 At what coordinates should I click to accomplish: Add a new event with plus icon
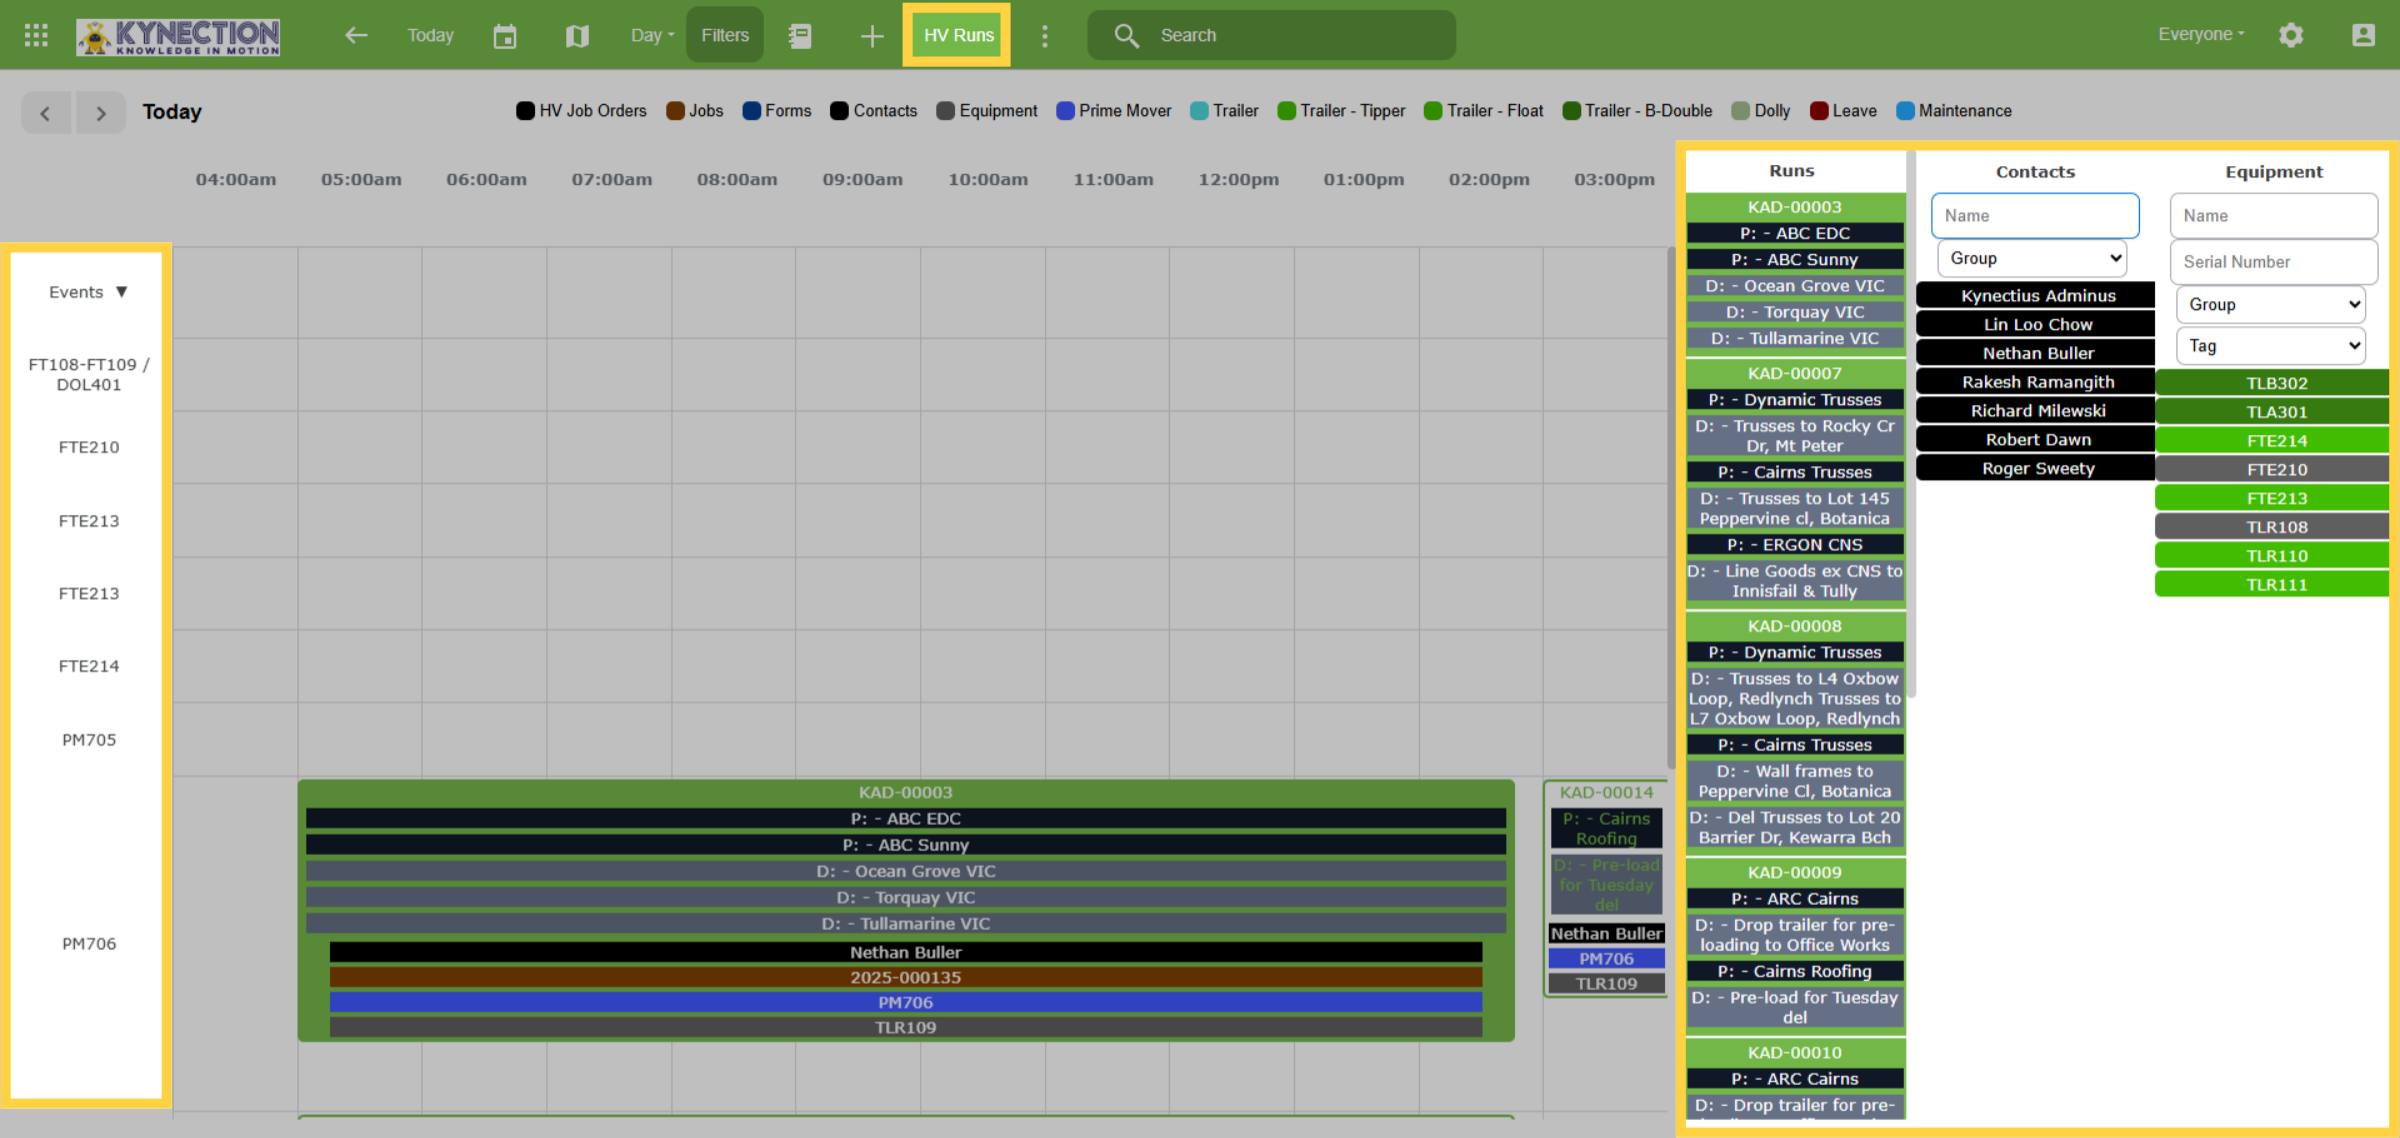pos(872,36)
